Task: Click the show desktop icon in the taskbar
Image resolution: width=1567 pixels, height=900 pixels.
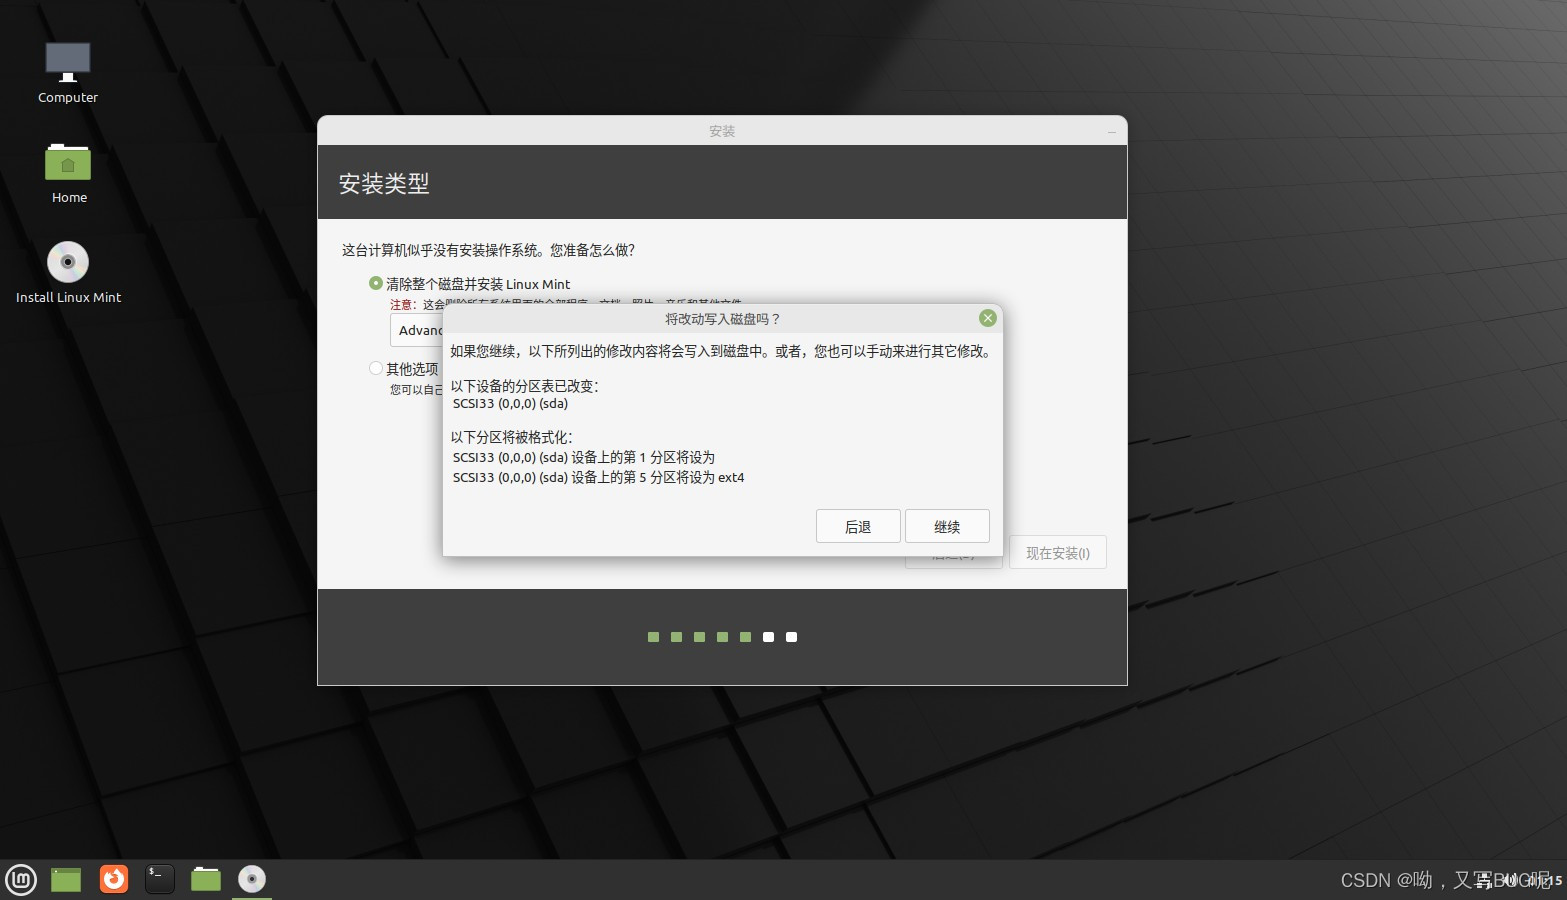Action: (x=66, y=879)
